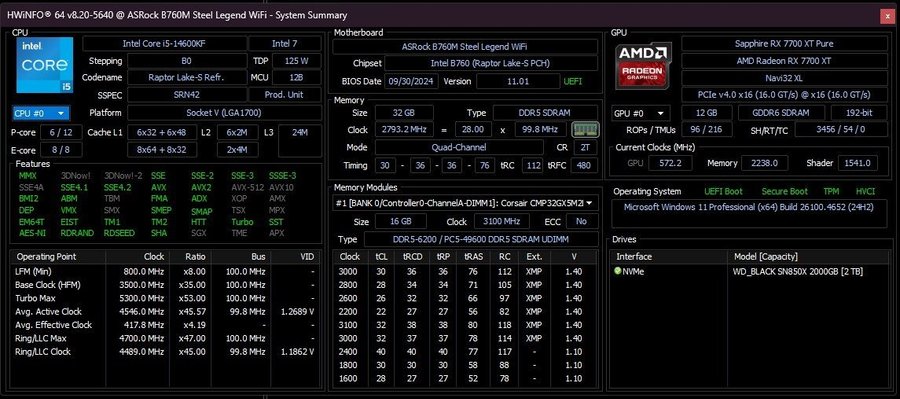The image size is (900, 399).
Task: Click the green UEFI label
Action: pyautogui.click(x=572, y=81)
